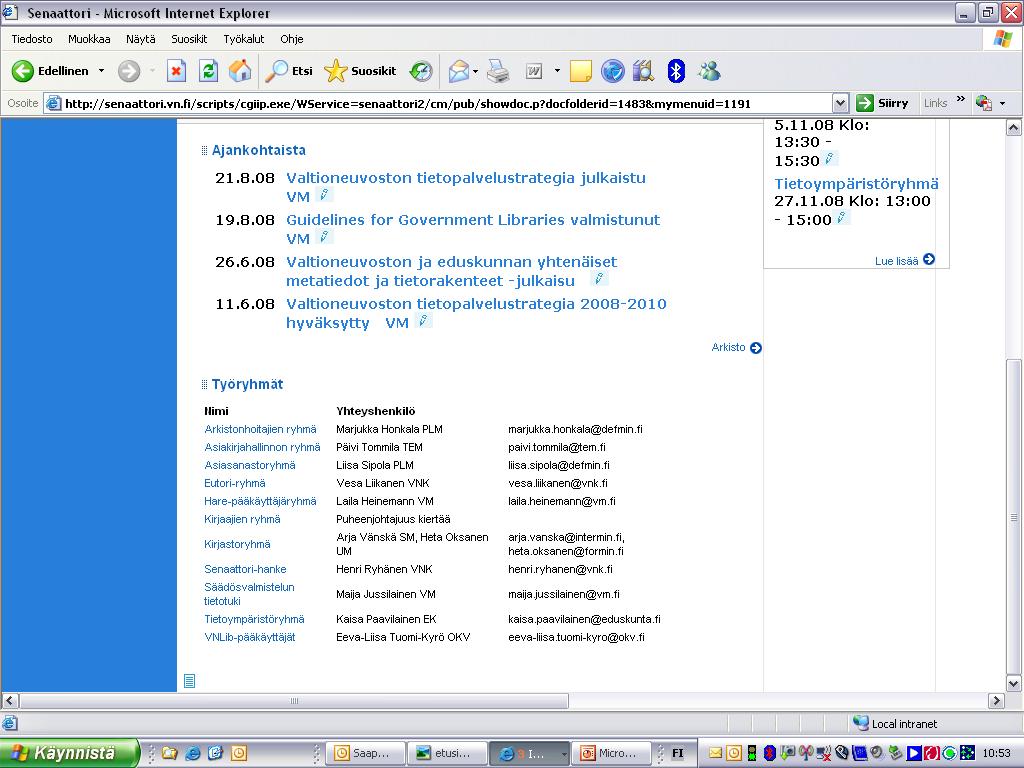Switch to the etusi... taskbar window

447,753
